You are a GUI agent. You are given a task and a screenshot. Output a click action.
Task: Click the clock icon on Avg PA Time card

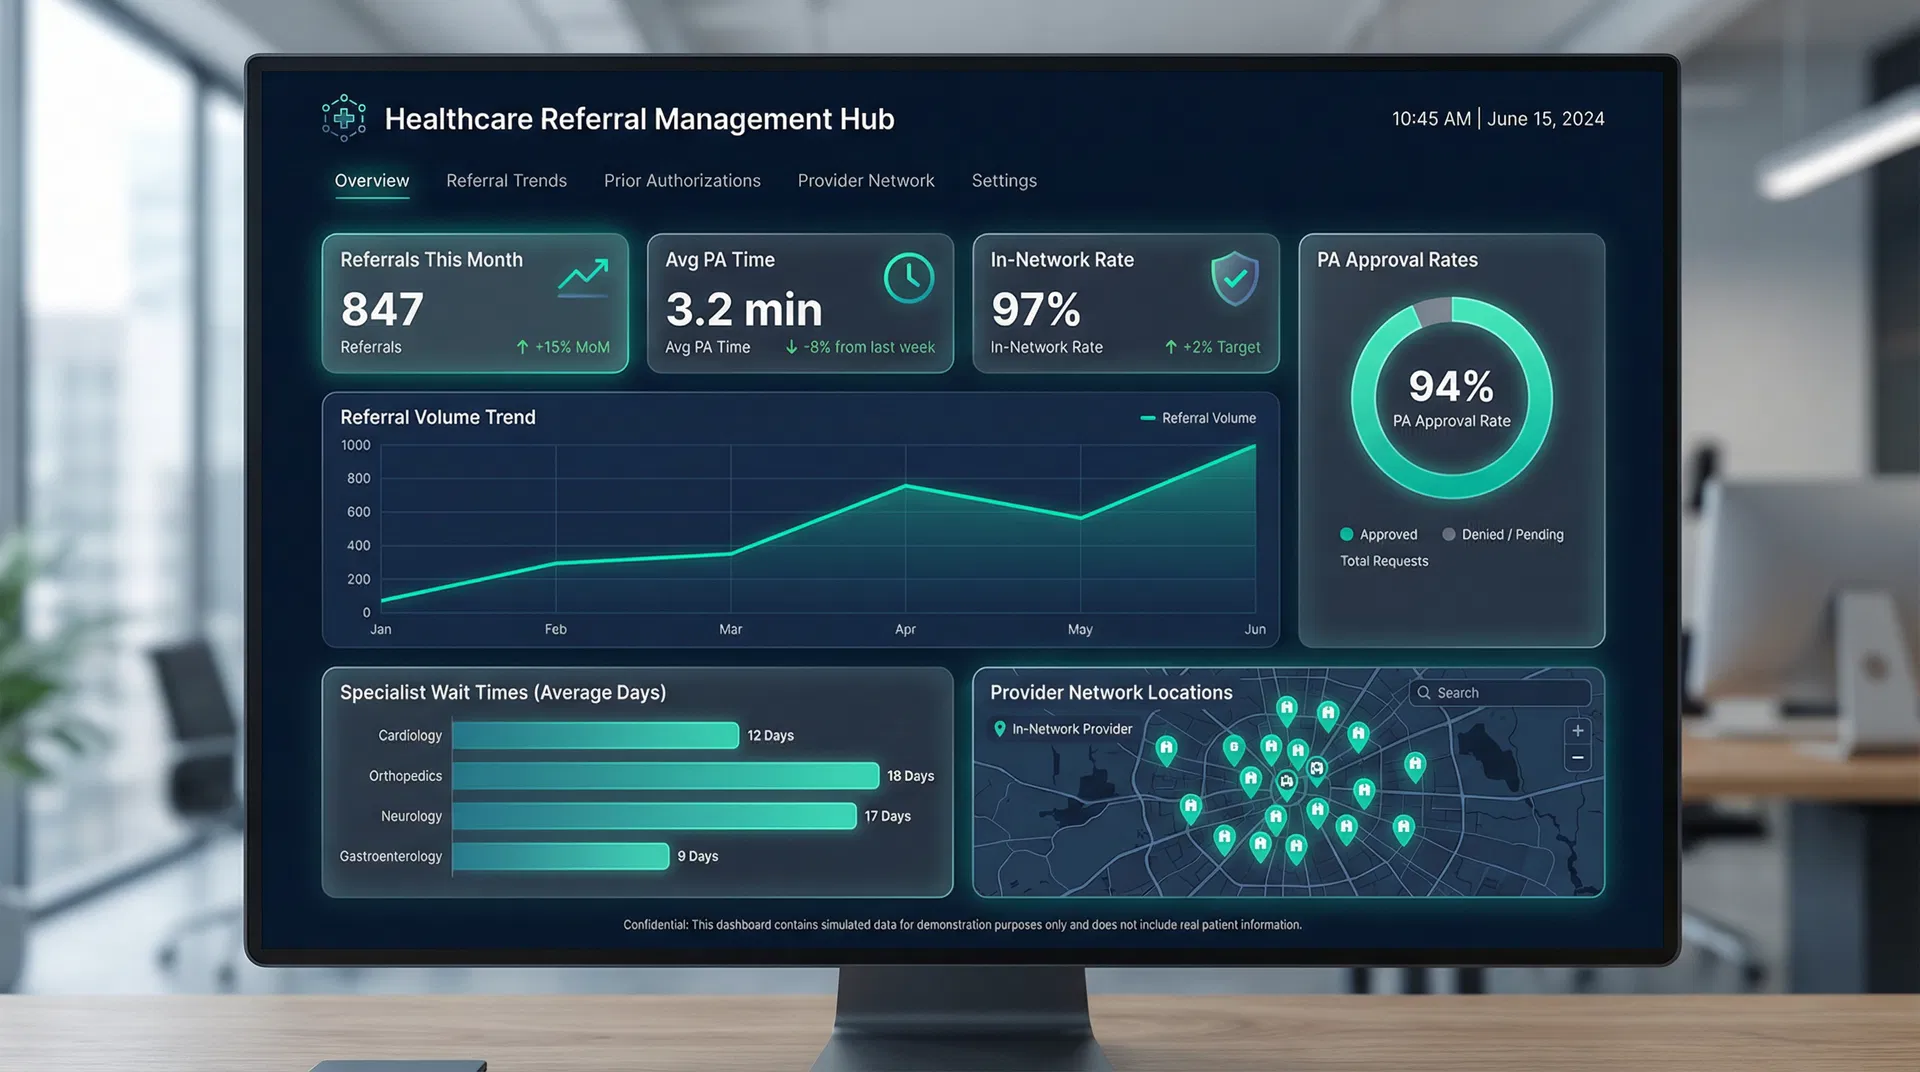tap(908, 278)
